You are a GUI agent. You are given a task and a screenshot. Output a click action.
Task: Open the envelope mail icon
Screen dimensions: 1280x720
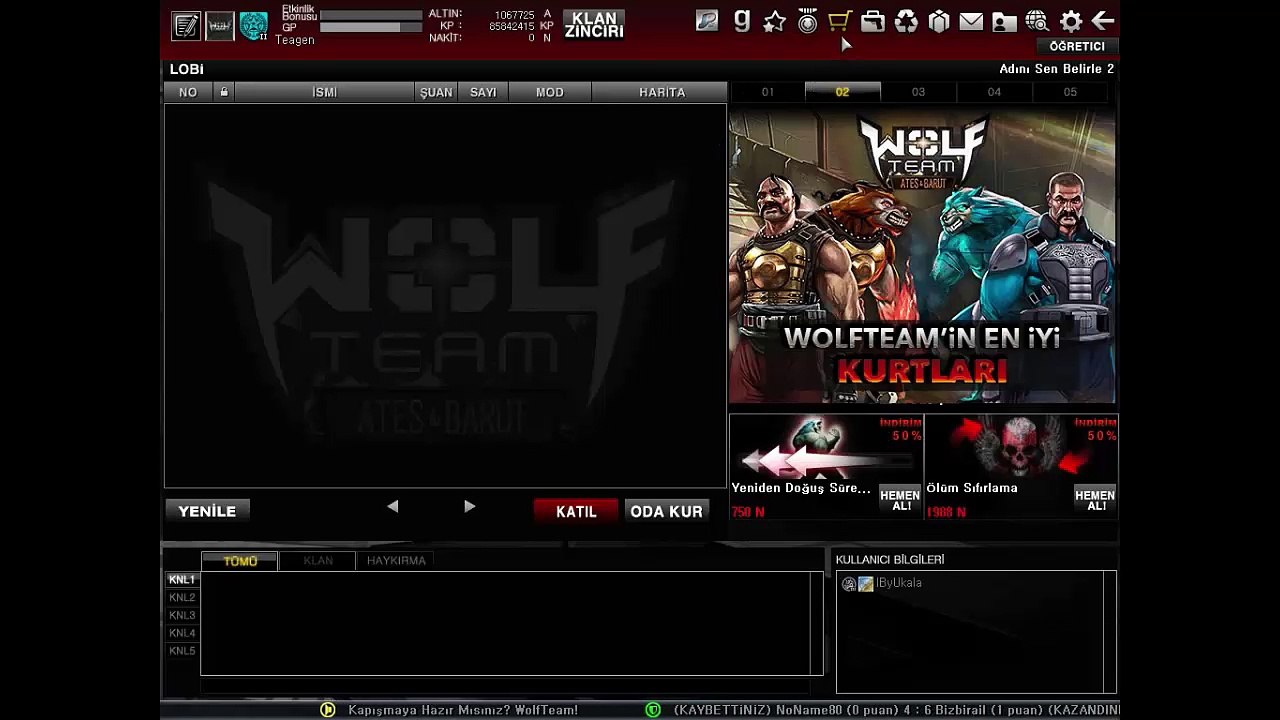point(971,21)
